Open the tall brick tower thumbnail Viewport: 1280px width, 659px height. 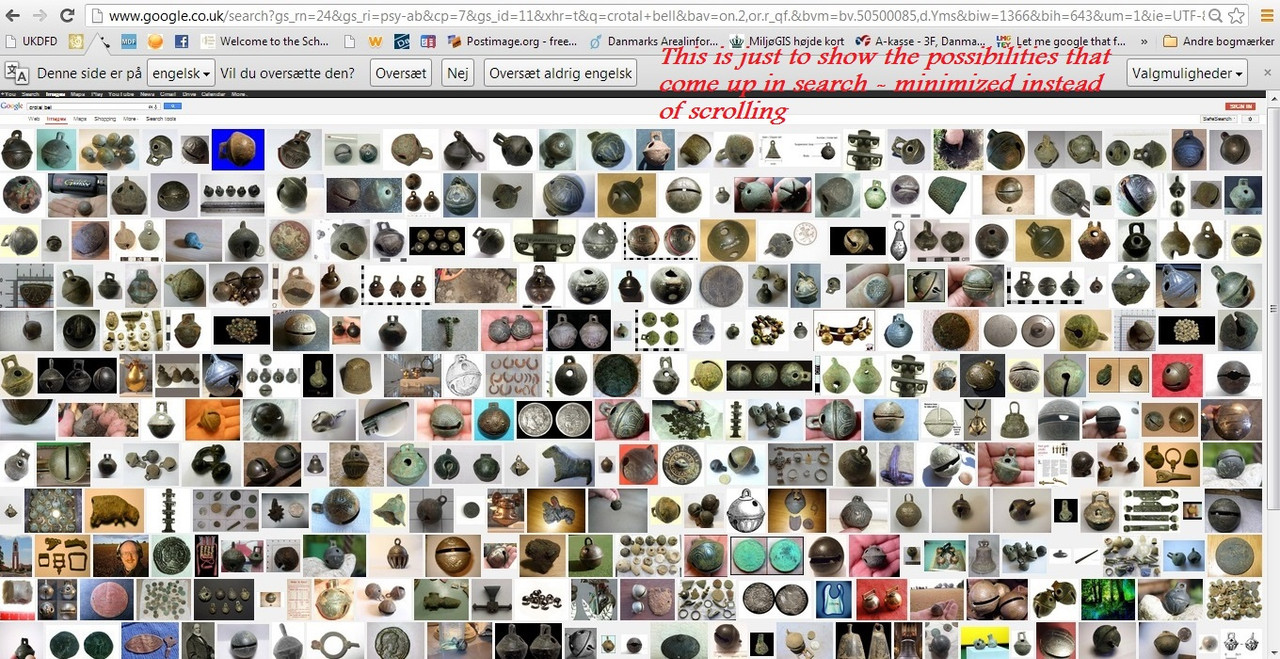[x=16, y=556]
